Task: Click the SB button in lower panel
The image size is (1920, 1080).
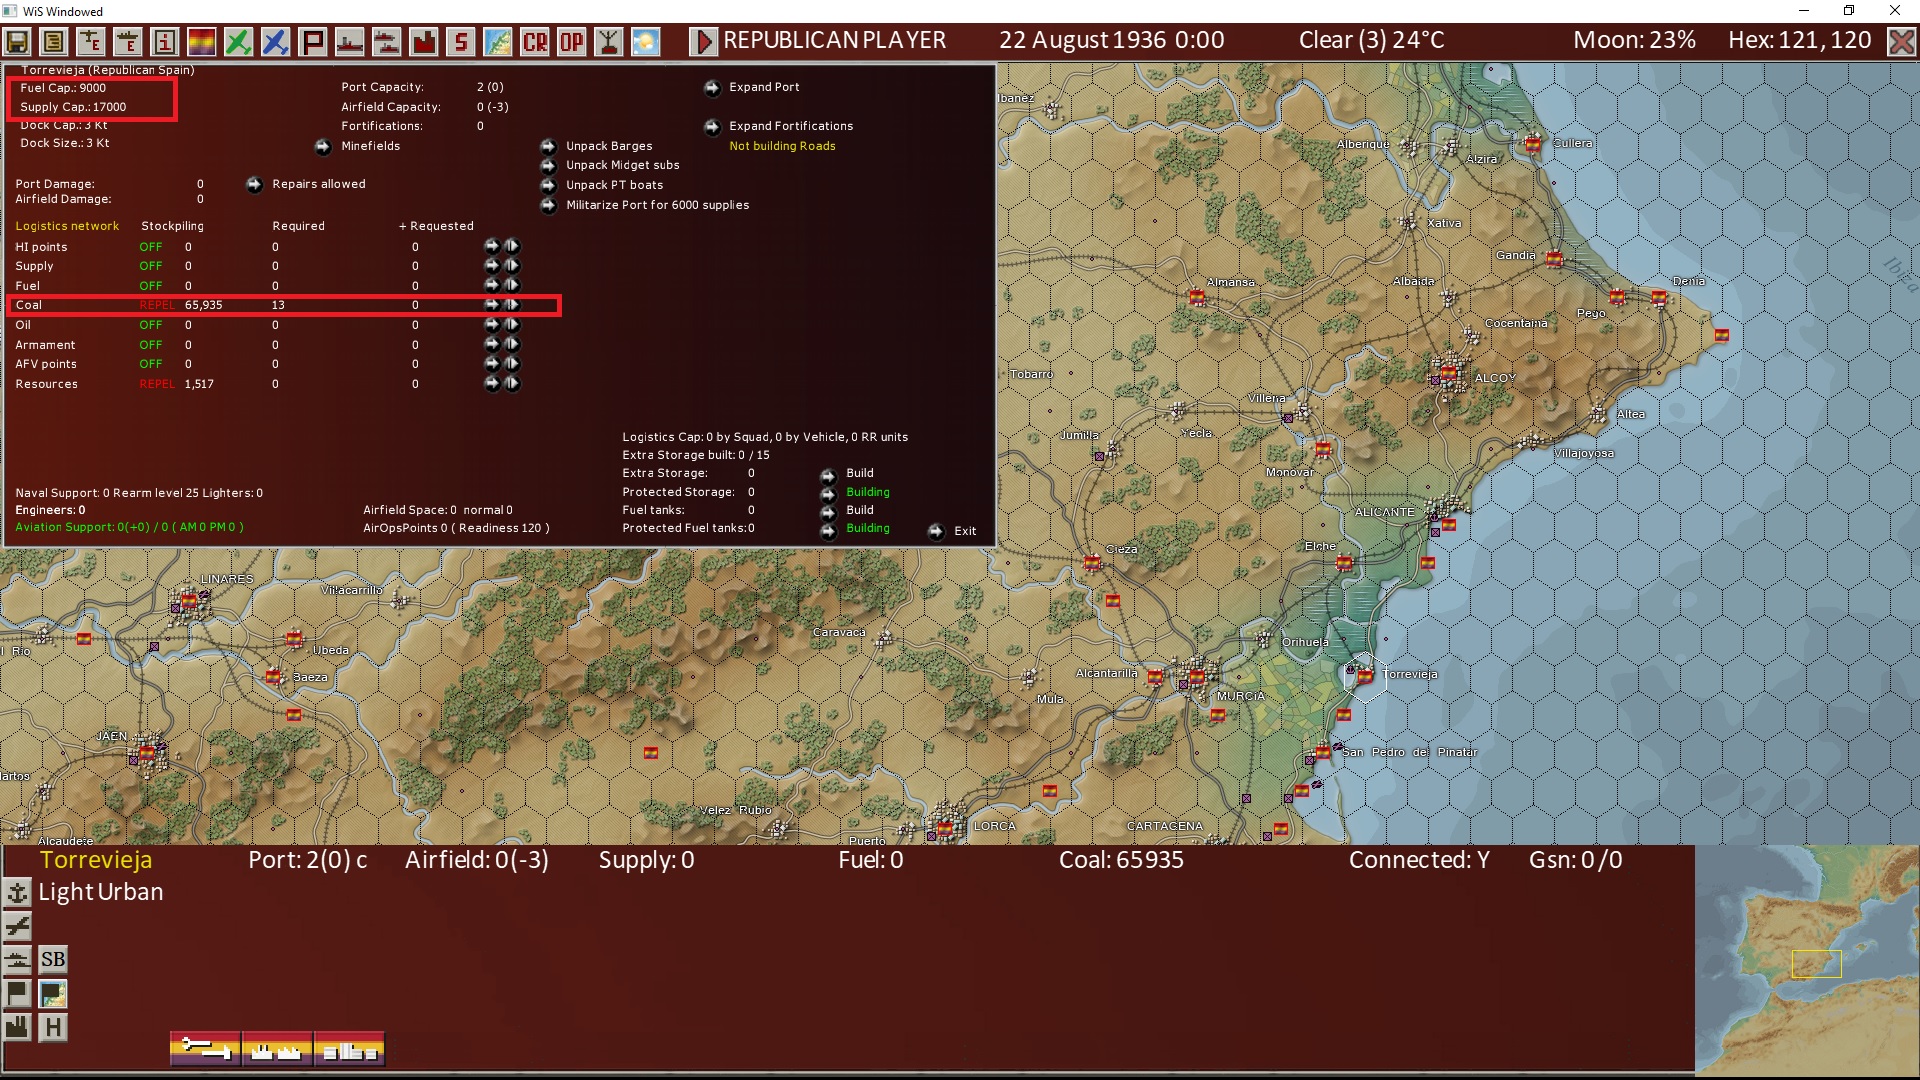Action: click(53, 960)
